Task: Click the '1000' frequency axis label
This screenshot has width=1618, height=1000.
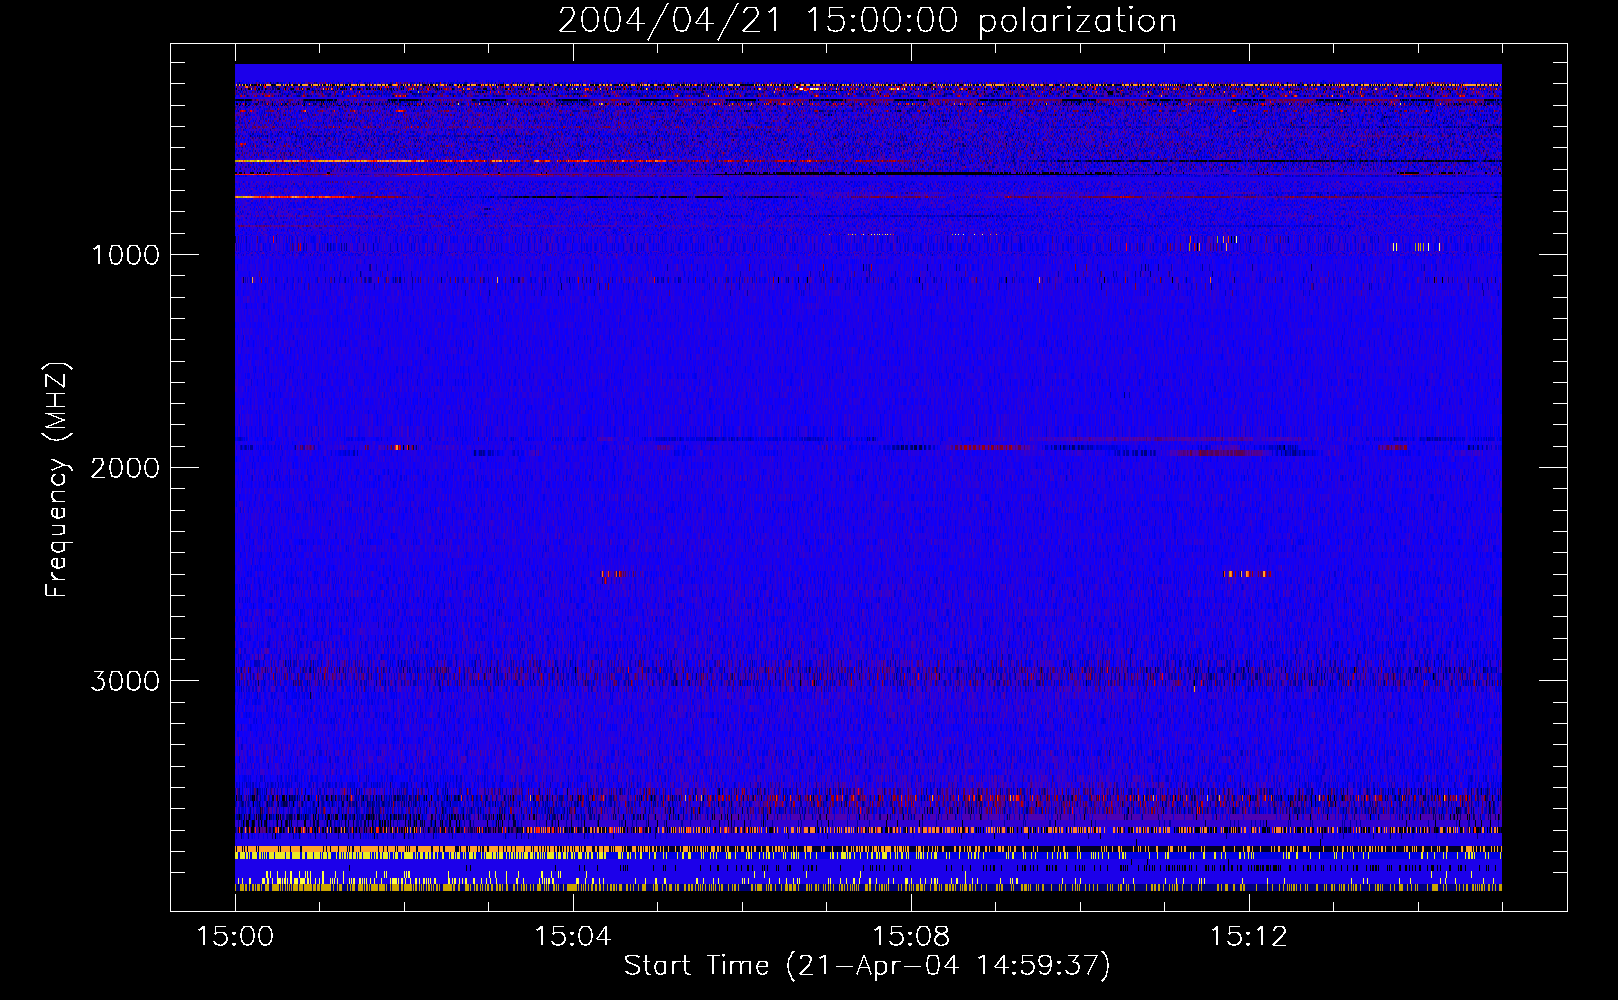Action: [125, 255]
